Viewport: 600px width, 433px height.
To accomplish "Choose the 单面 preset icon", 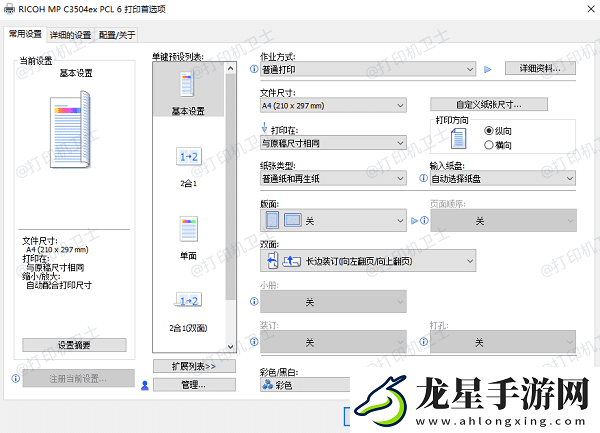I will (189, 229).
